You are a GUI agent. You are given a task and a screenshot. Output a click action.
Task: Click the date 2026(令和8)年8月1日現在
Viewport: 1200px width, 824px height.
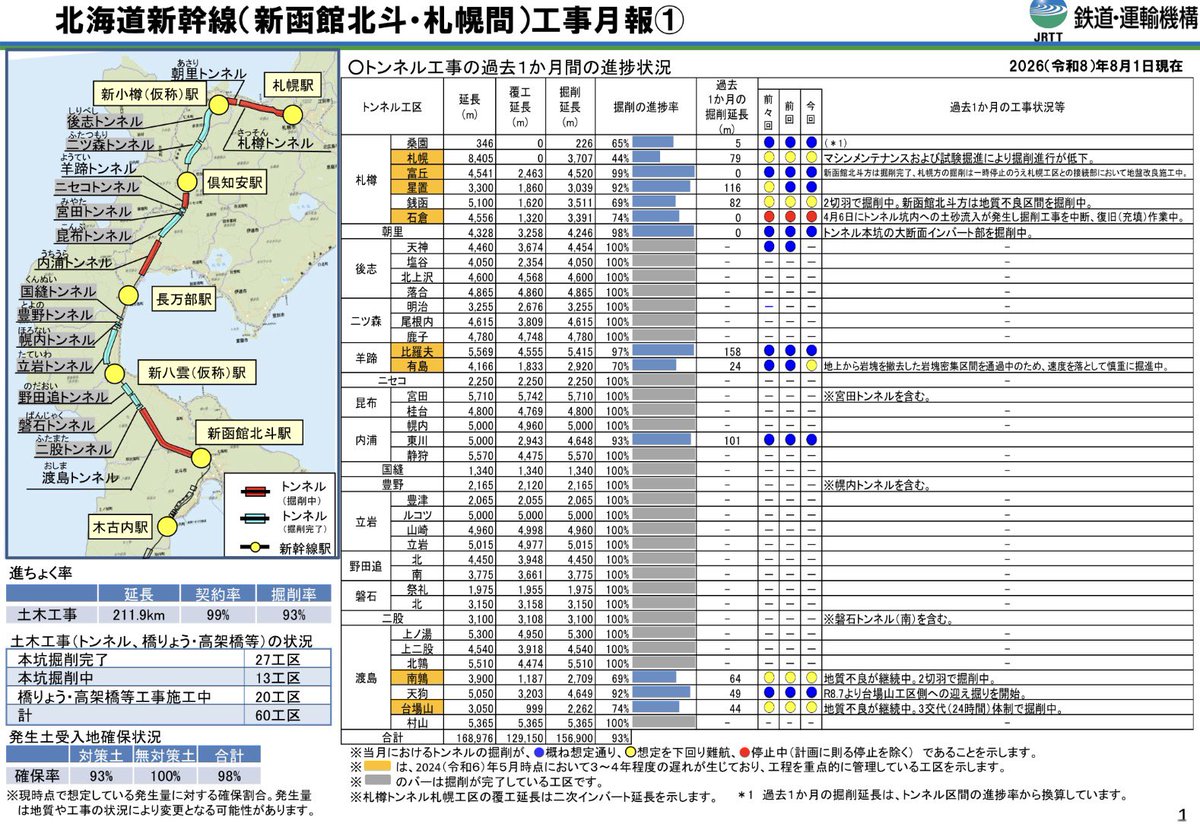pos(1095,66)
